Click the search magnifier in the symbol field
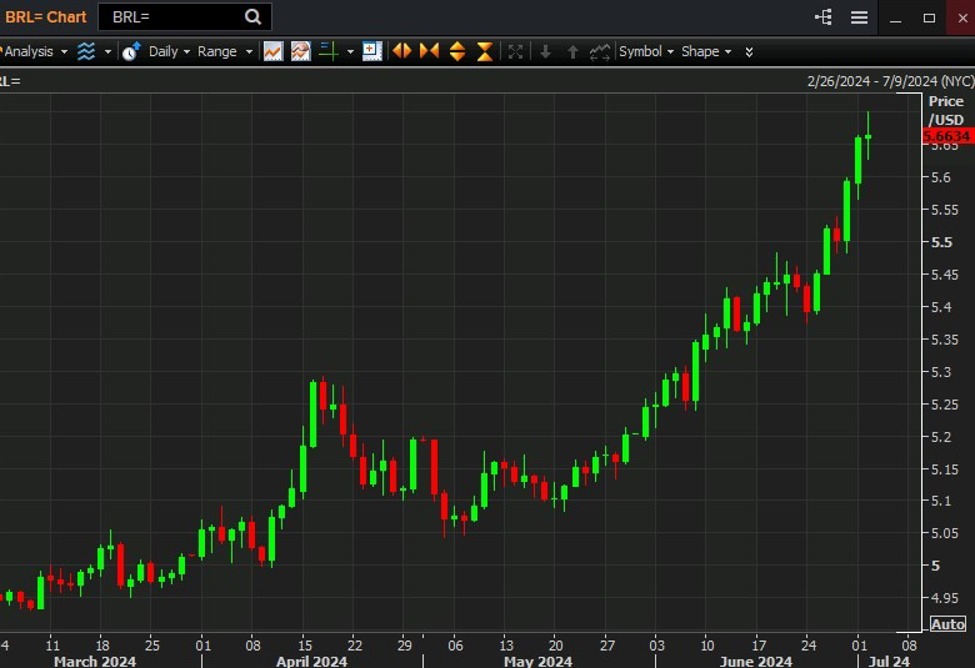 (252, 17)
